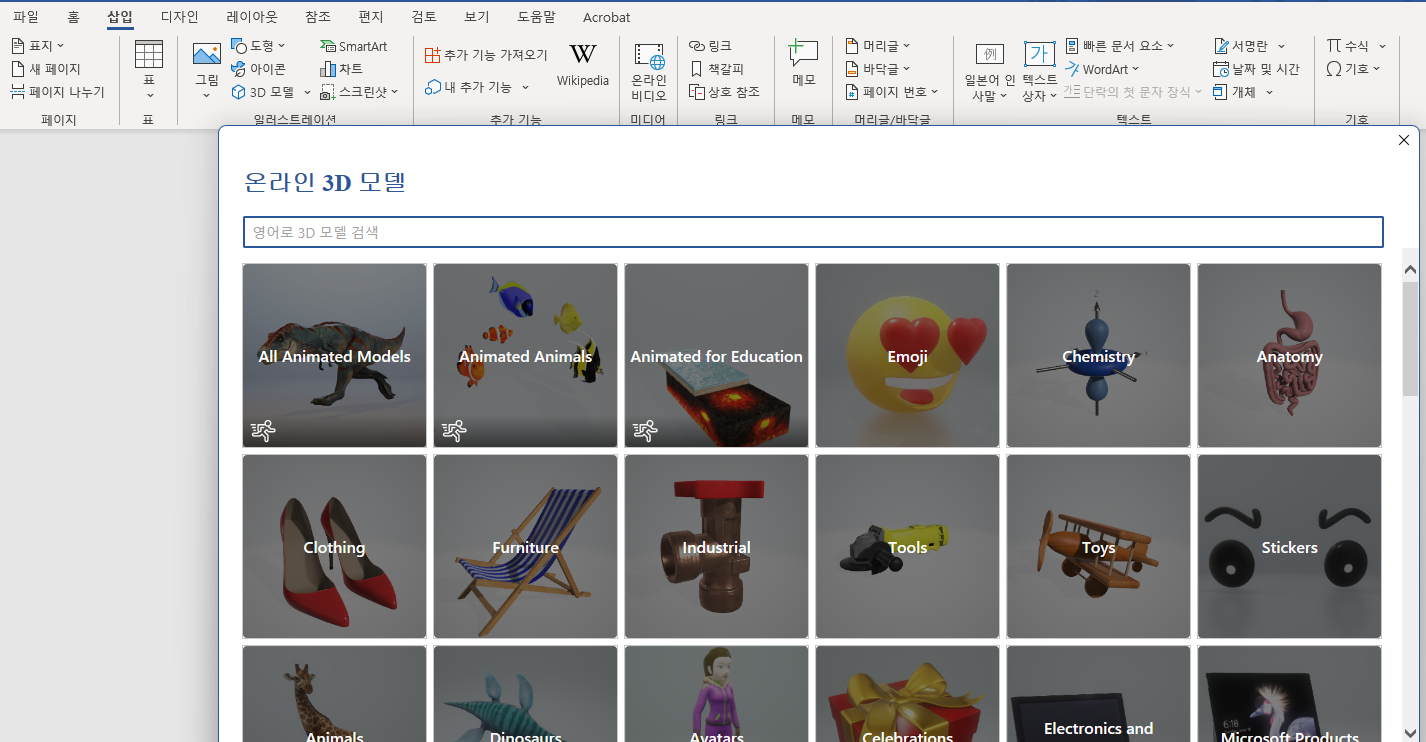The image size is (1426, 742).
Task: Select the Anatomy 3D category
Action: pyautogui.click(x=1289, y=355)
